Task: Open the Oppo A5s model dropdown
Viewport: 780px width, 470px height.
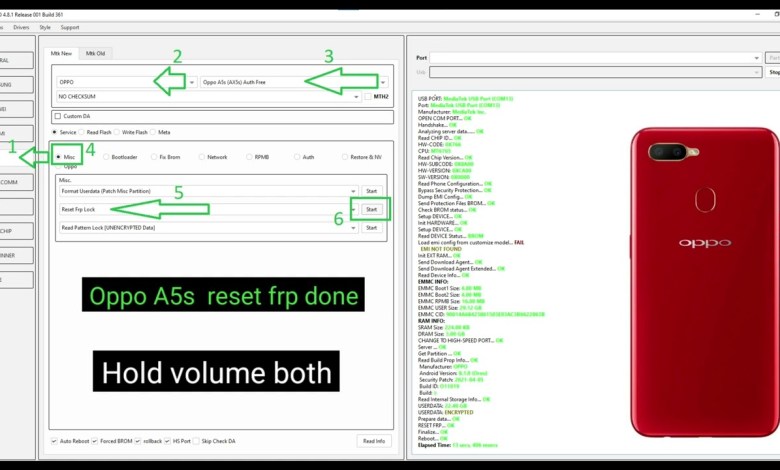Action: (383, 82)
